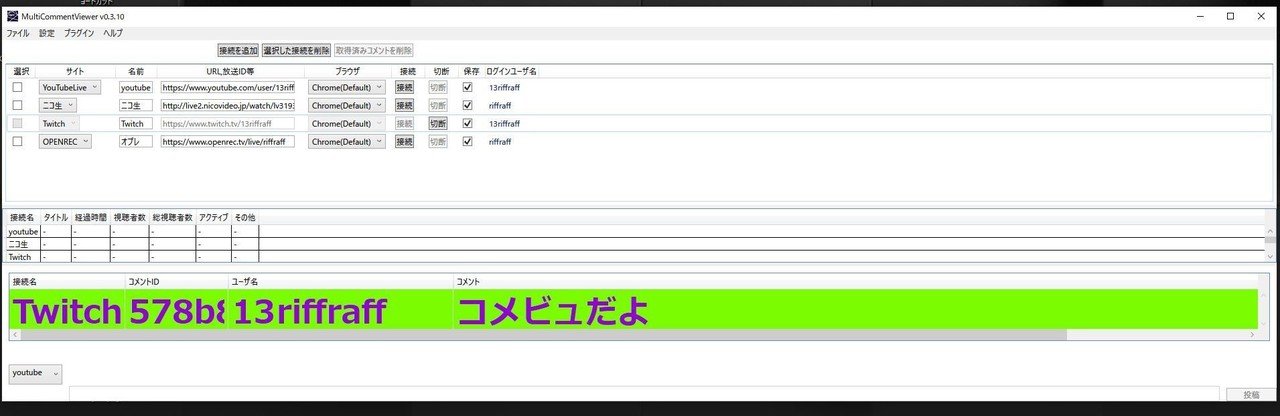This screenshot has width=1280, height=416.
Task: Click the name field containing オプレ
Action: [135, 141]
